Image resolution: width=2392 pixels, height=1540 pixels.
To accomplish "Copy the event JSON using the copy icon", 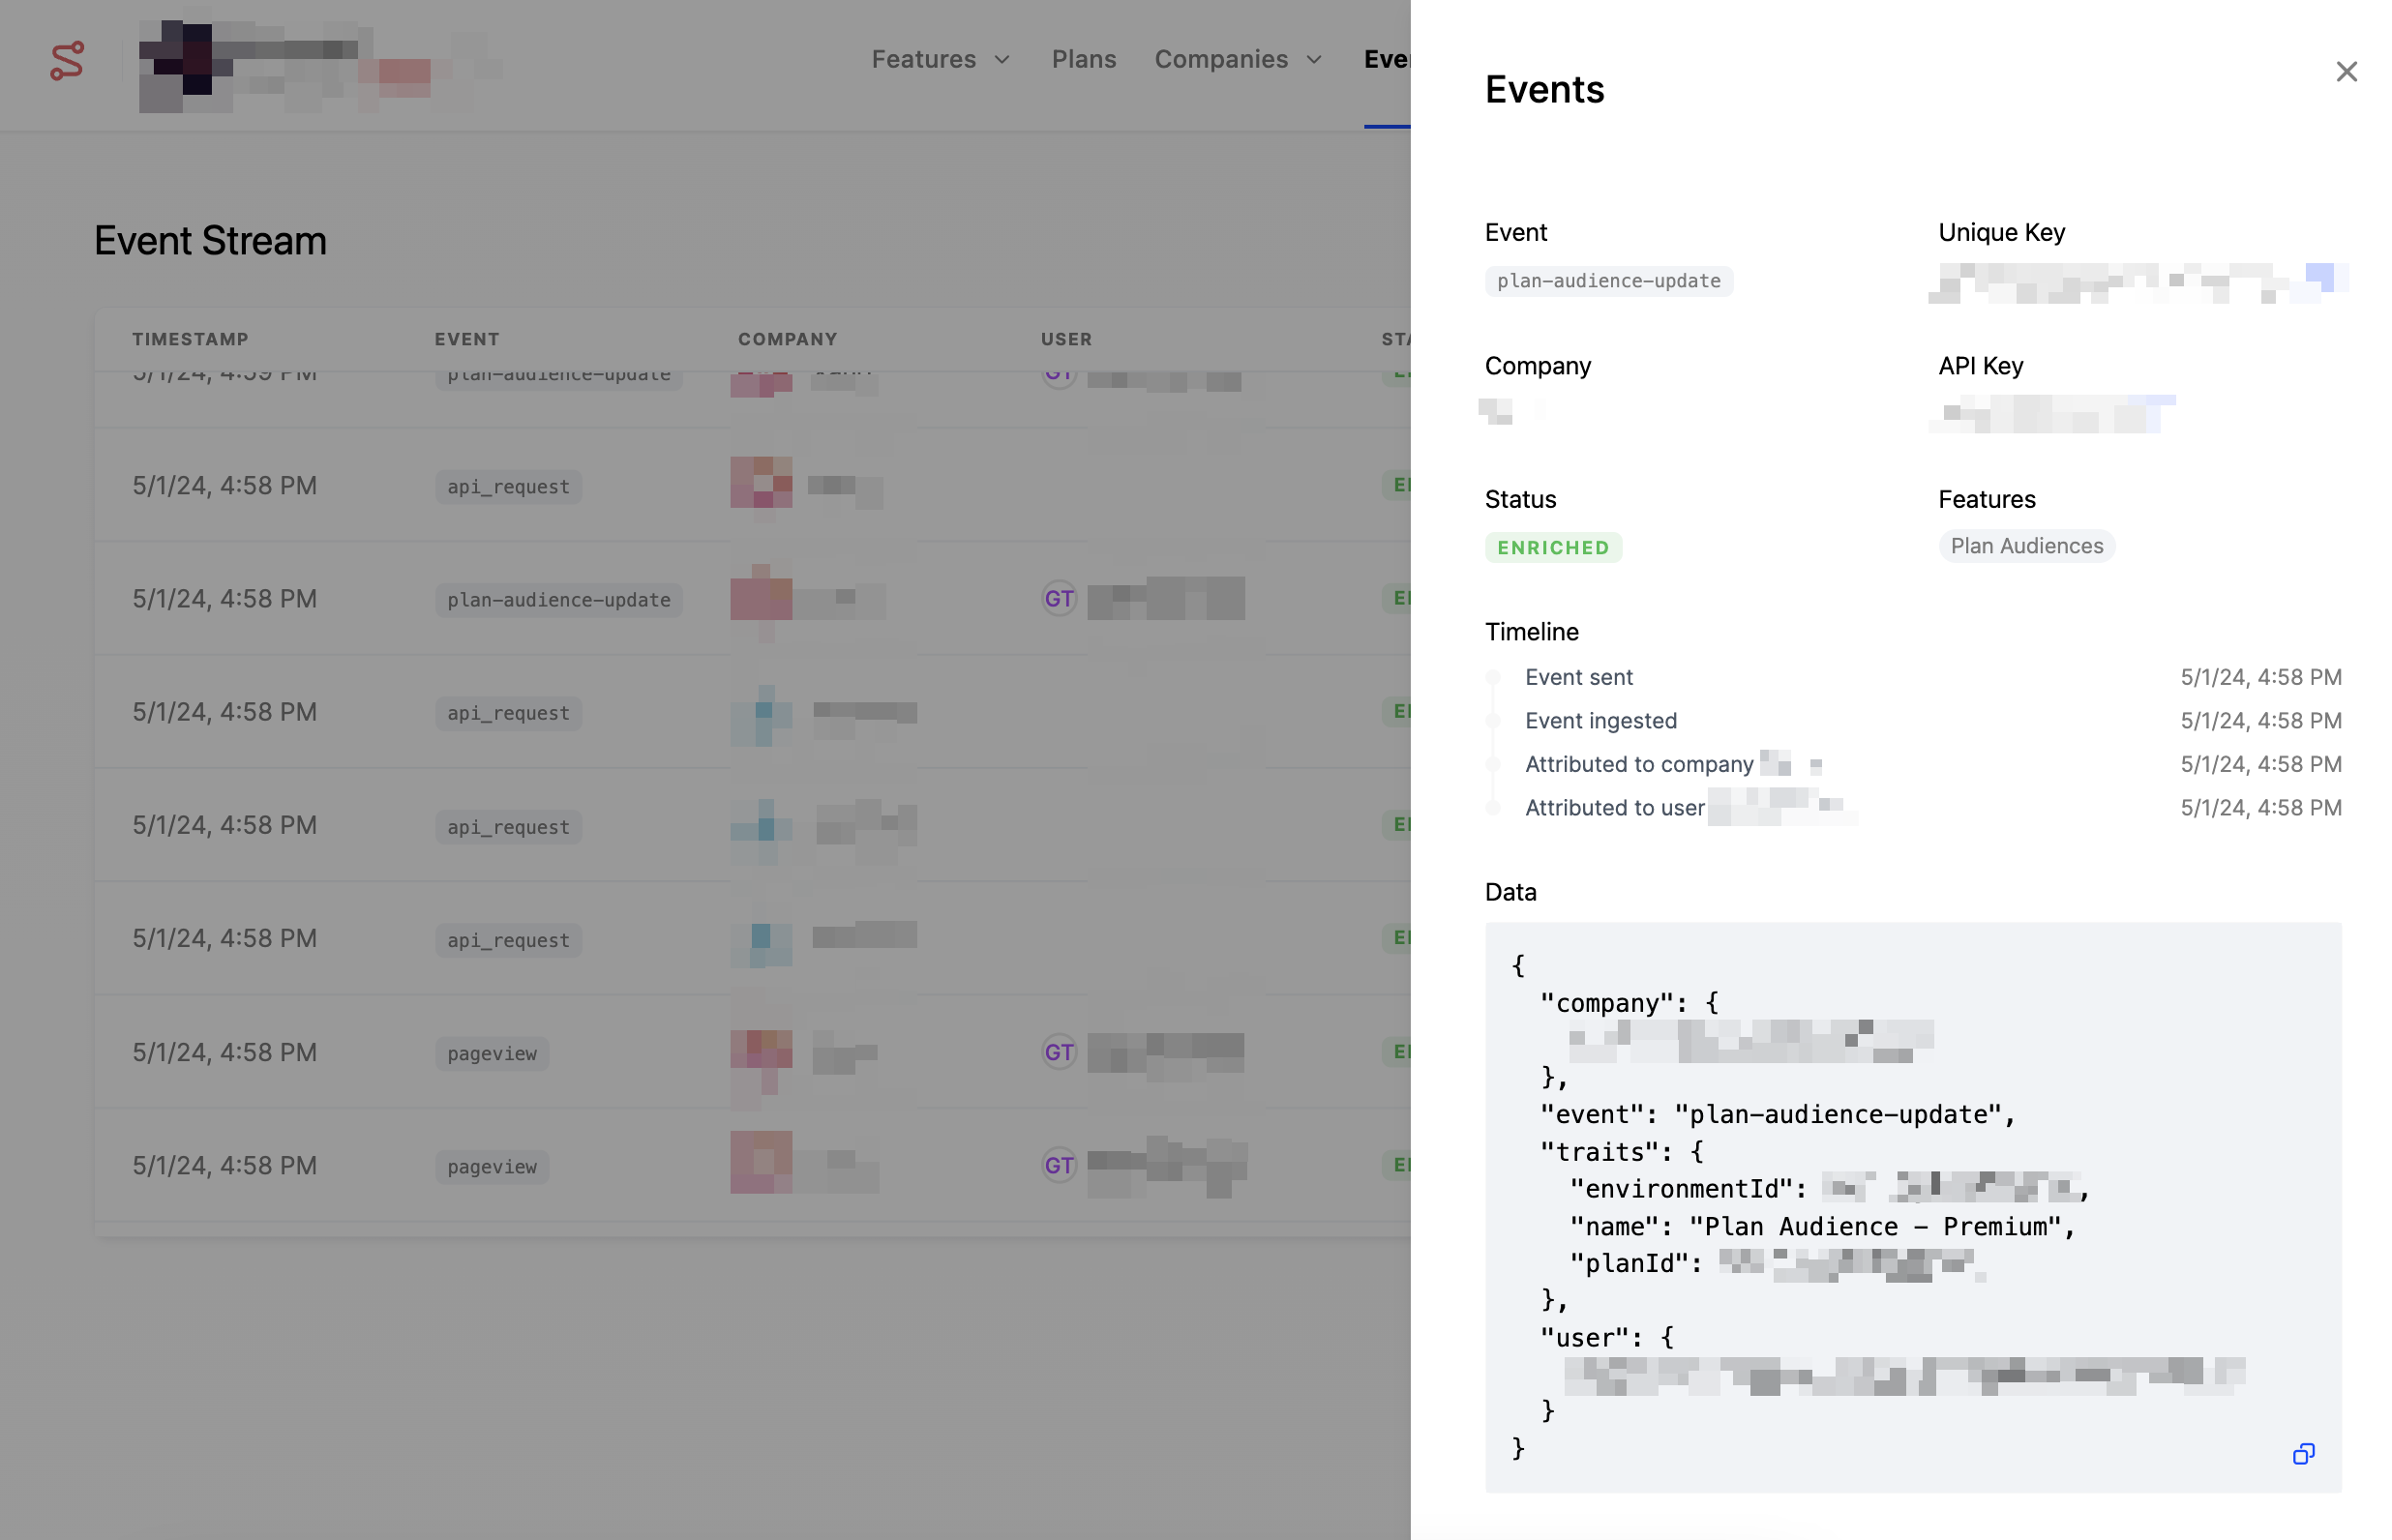I will tap(2304, 1454).
